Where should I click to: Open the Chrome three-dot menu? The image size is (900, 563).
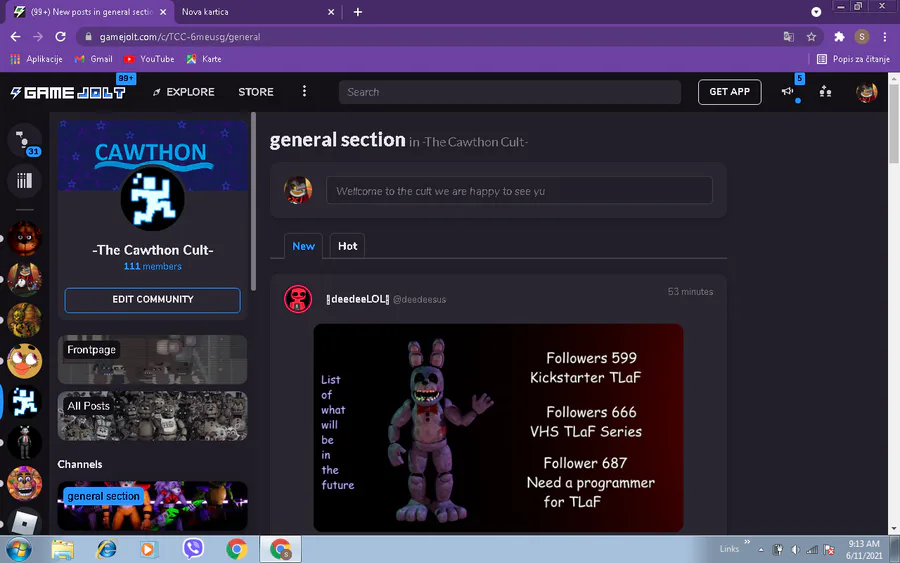885,37
